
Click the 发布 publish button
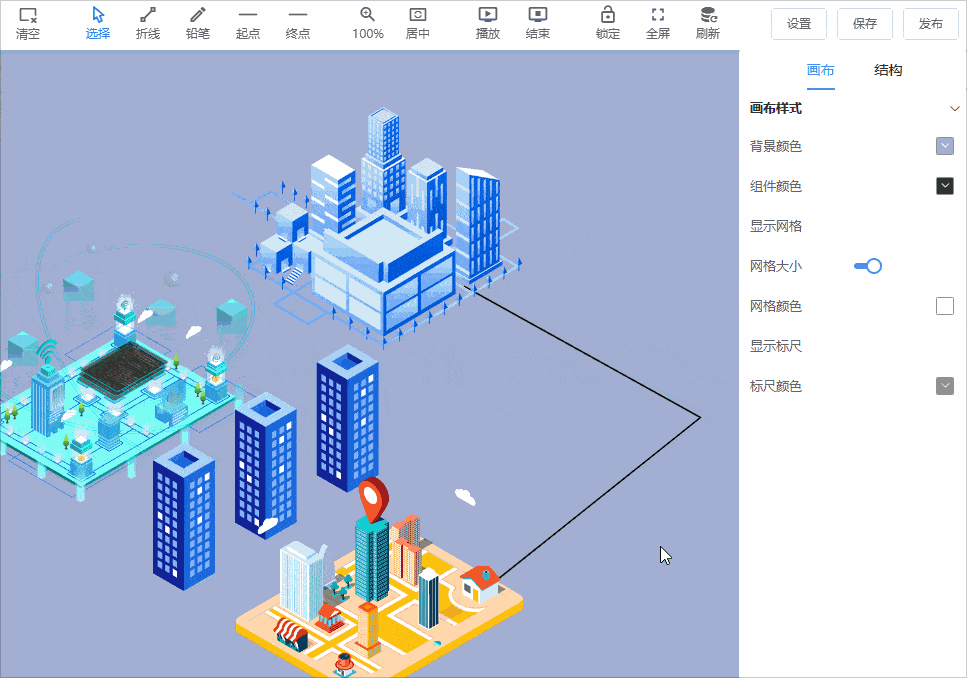[930, 24]
